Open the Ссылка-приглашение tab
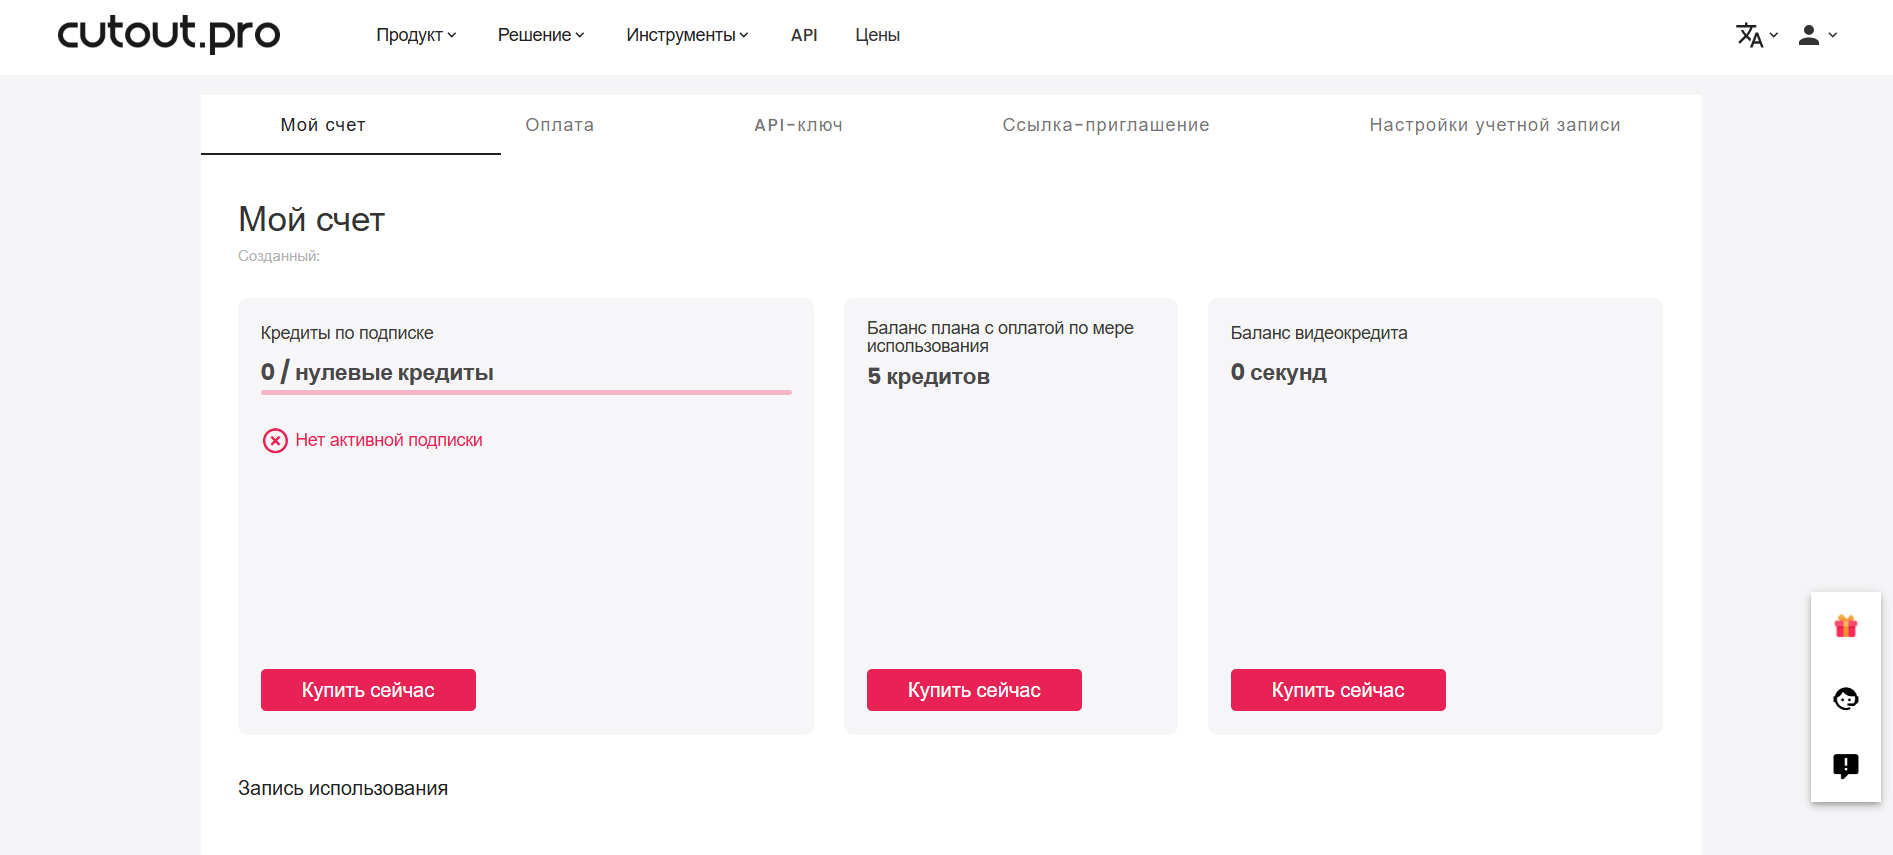Viewport: 1893px width, 855px height. pyautogui.click(x=1106, y=125)
